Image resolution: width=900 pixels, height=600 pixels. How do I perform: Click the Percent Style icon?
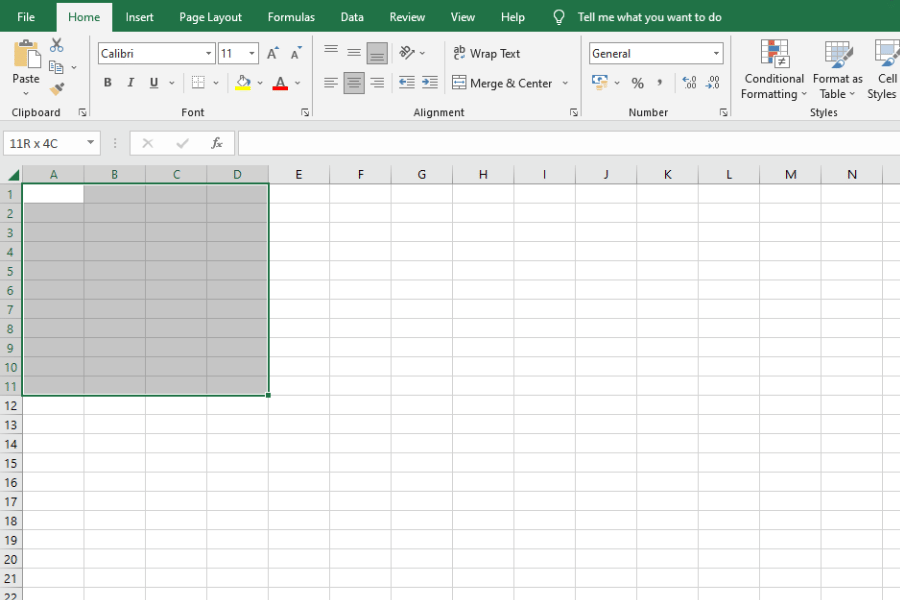[637, 83]
